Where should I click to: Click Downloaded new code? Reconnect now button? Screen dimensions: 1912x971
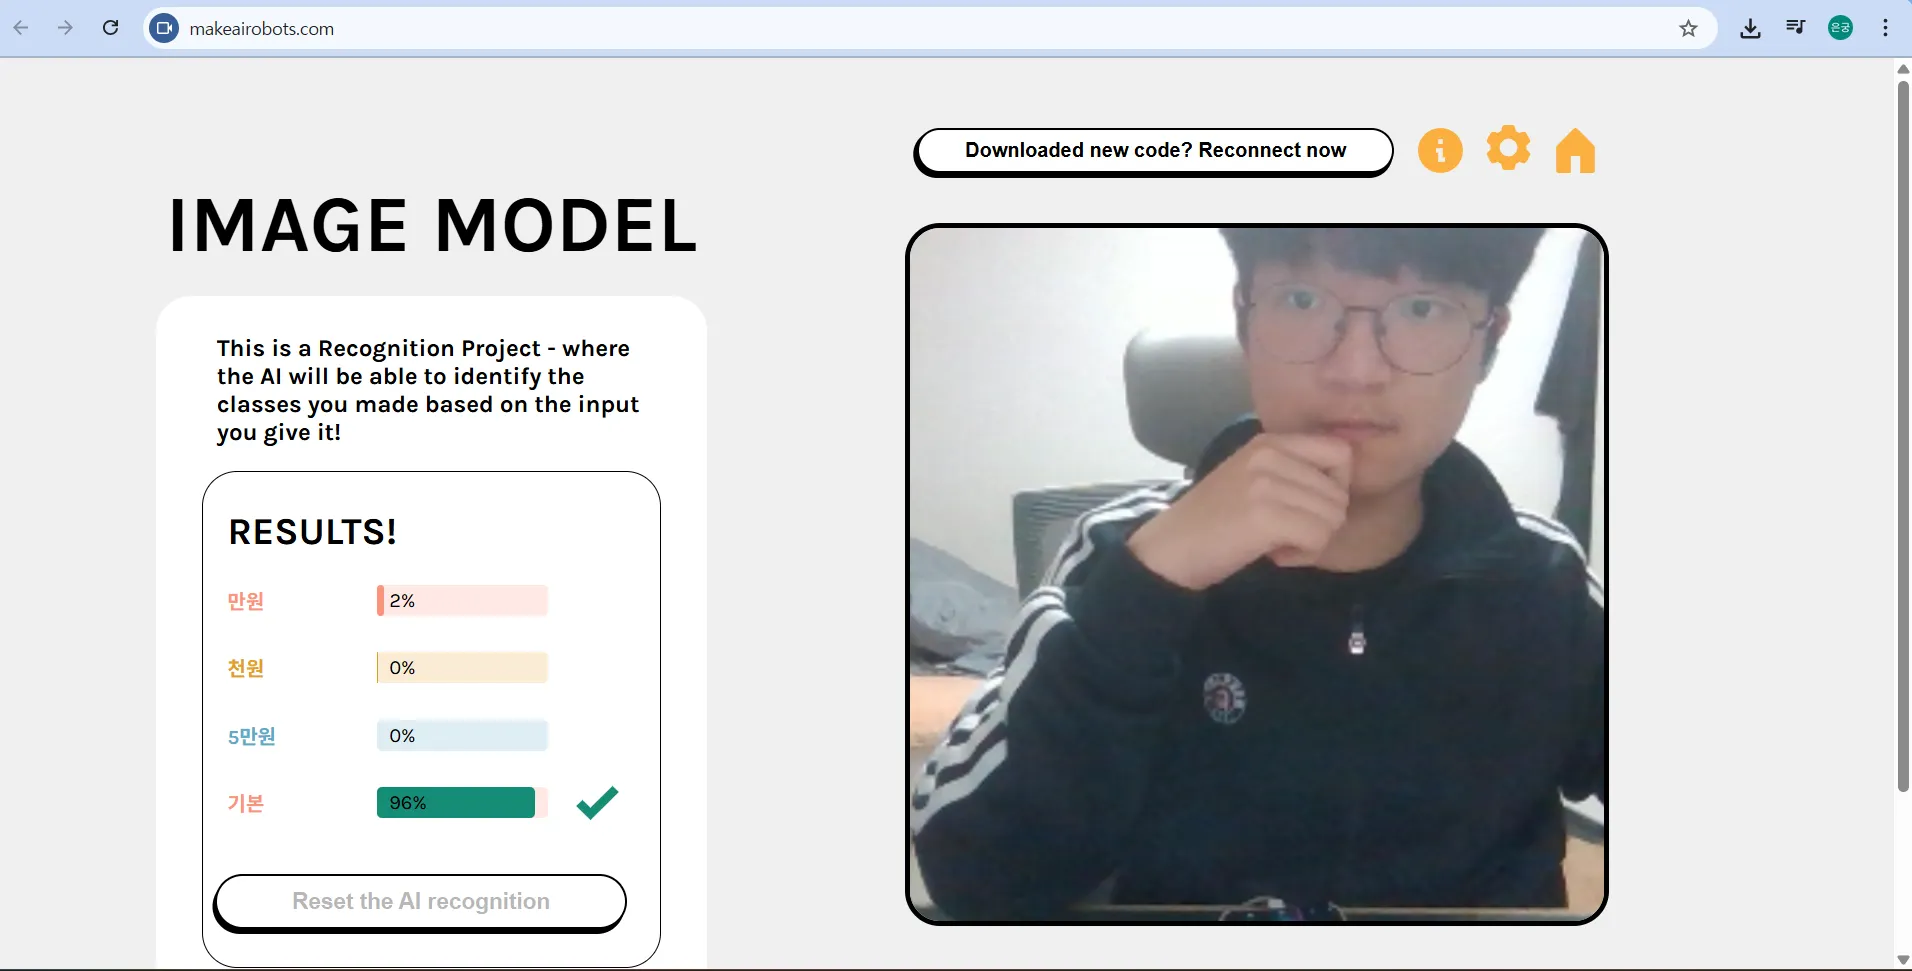1154,152
